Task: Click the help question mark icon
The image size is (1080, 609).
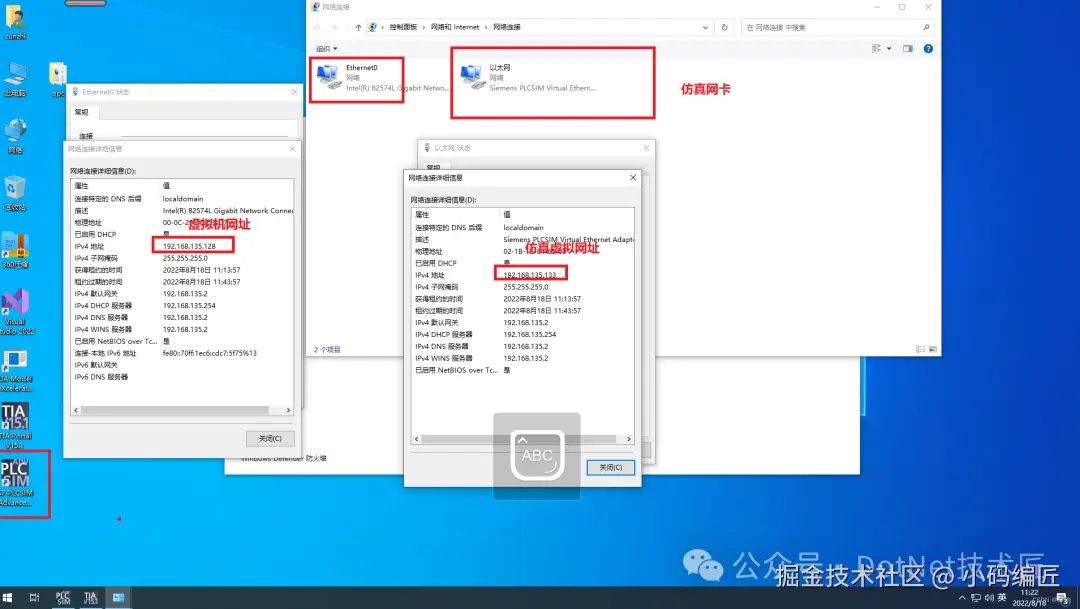Action: [928, 48]
